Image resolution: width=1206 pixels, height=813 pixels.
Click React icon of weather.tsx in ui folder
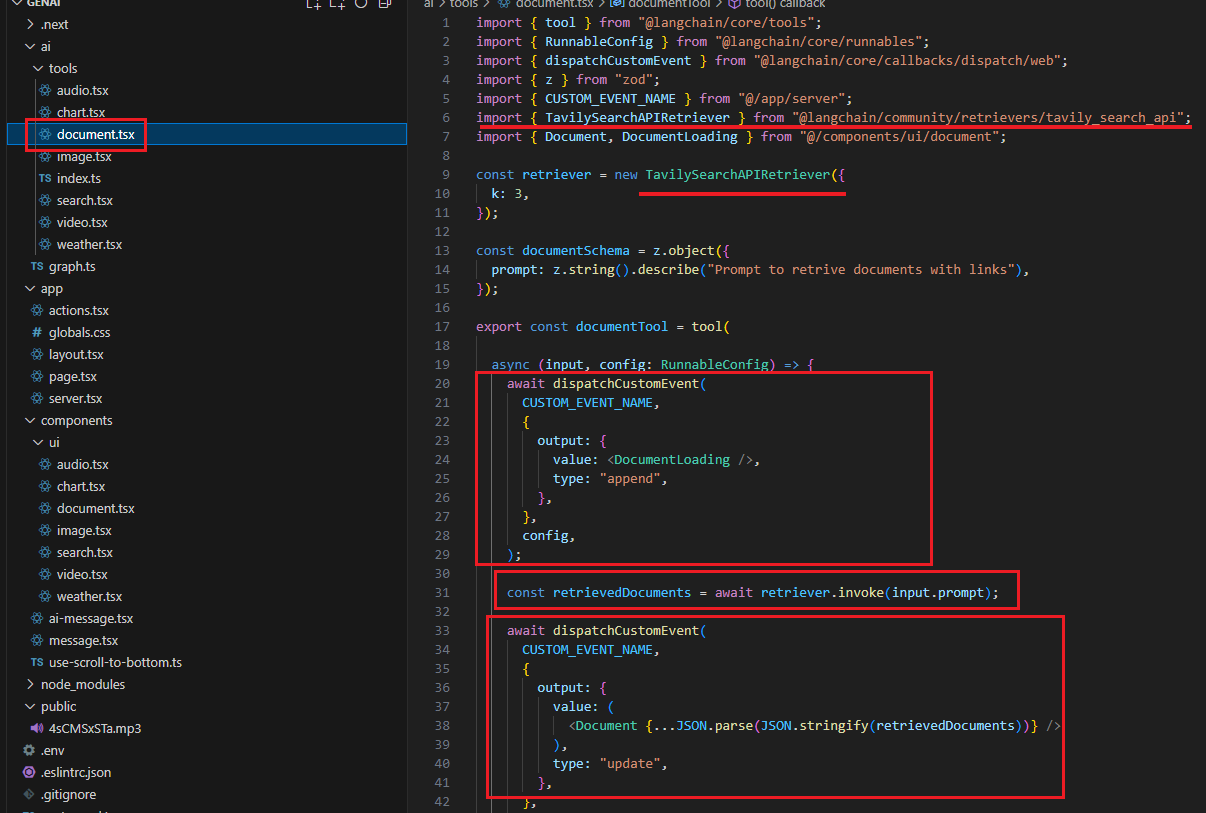pos(45,597)
